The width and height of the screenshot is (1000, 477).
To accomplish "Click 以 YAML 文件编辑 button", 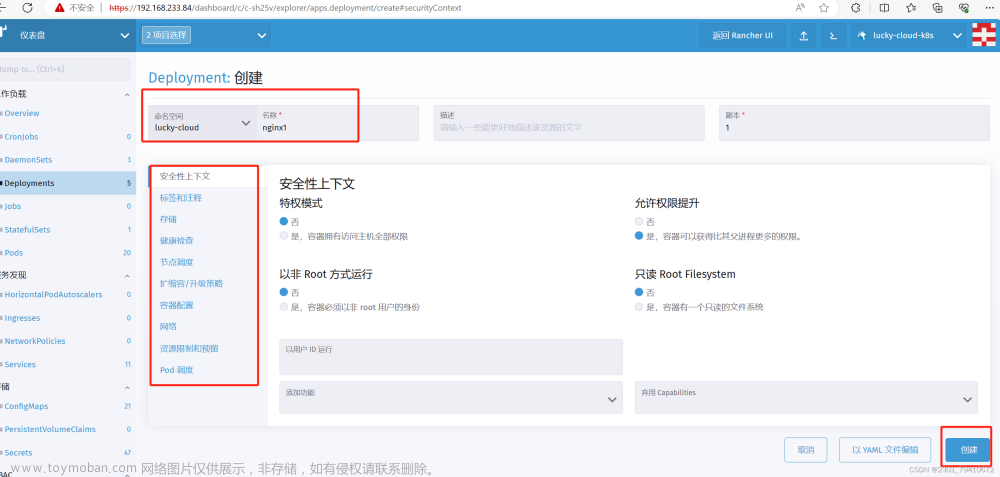I will pyautogui.click(x=885, y=450).
